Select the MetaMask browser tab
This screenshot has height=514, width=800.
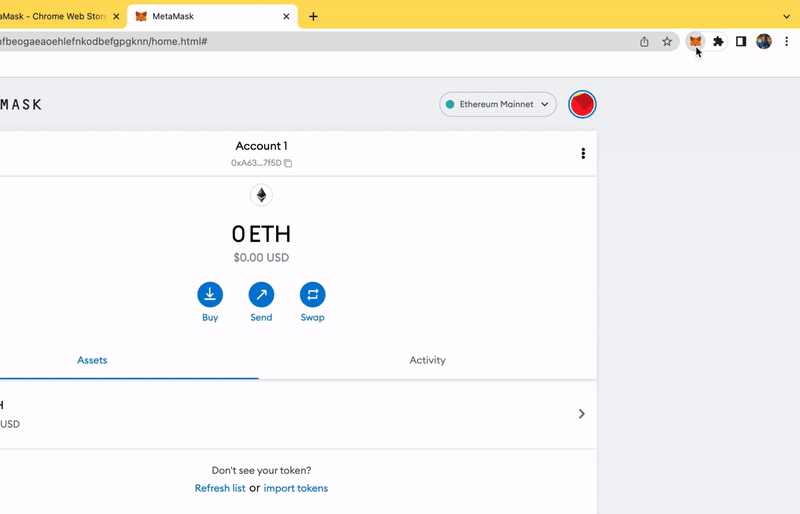(212, 16)
